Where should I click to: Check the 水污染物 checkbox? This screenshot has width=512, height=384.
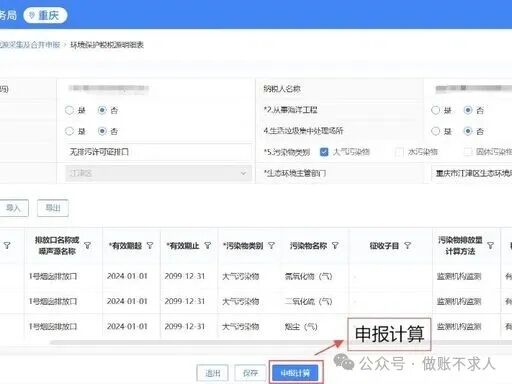399,152
